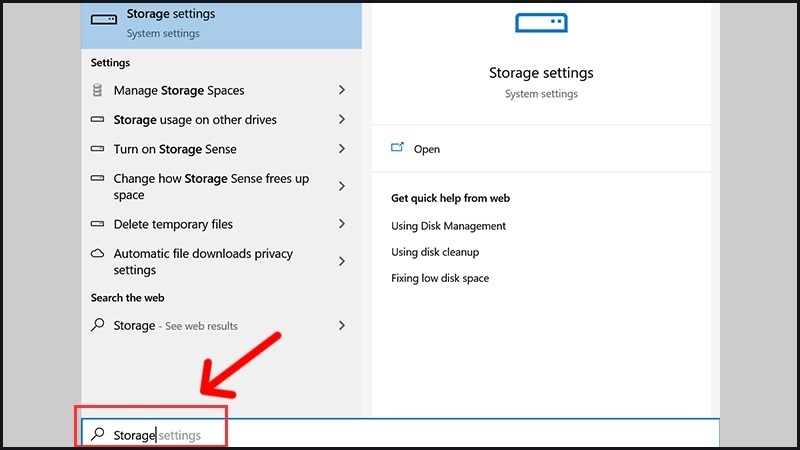Click the cloud icon for Automatic file downloads privacy
This screenshot has height=450, width=800.
click(x=97, y=254)
